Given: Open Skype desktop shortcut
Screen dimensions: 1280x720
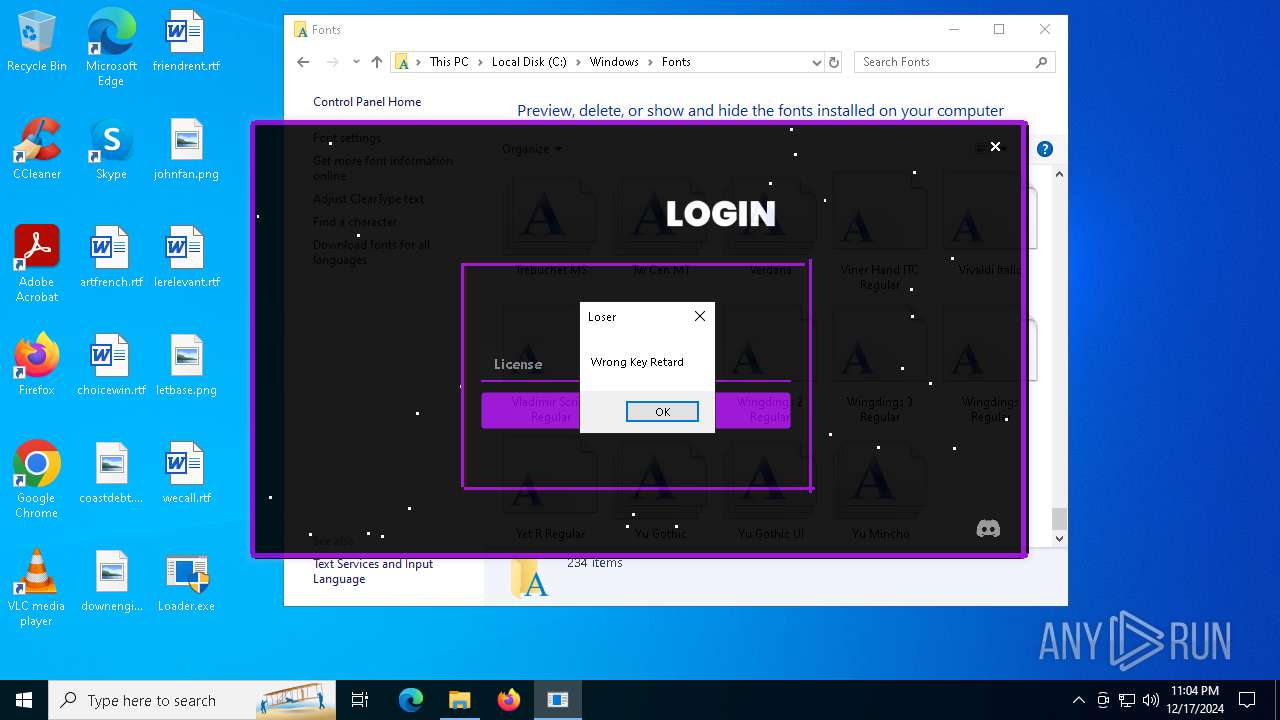Looking at the screenshot, I should click(111, 150).
